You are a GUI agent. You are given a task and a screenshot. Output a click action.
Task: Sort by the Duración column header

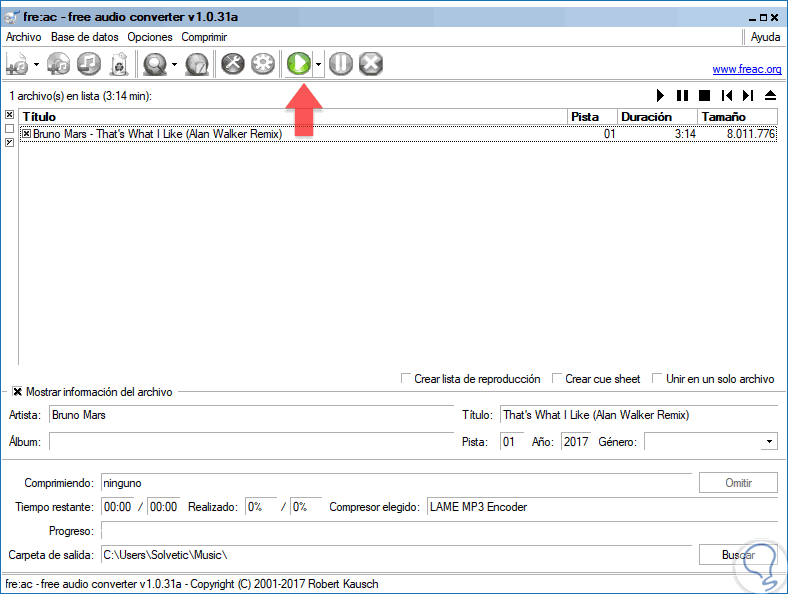click(657, 117)
